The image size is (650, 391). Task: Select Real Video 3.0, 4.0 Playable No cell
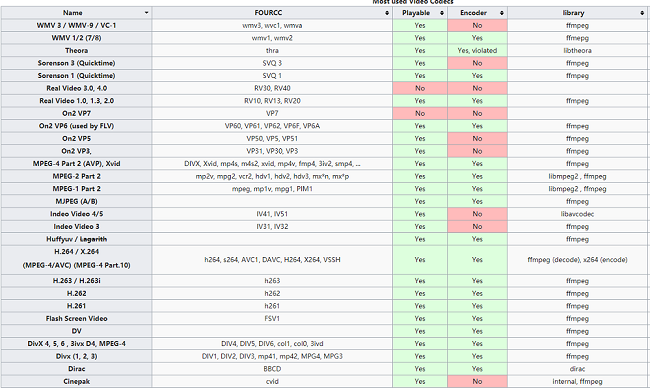[x=420, y=88]
